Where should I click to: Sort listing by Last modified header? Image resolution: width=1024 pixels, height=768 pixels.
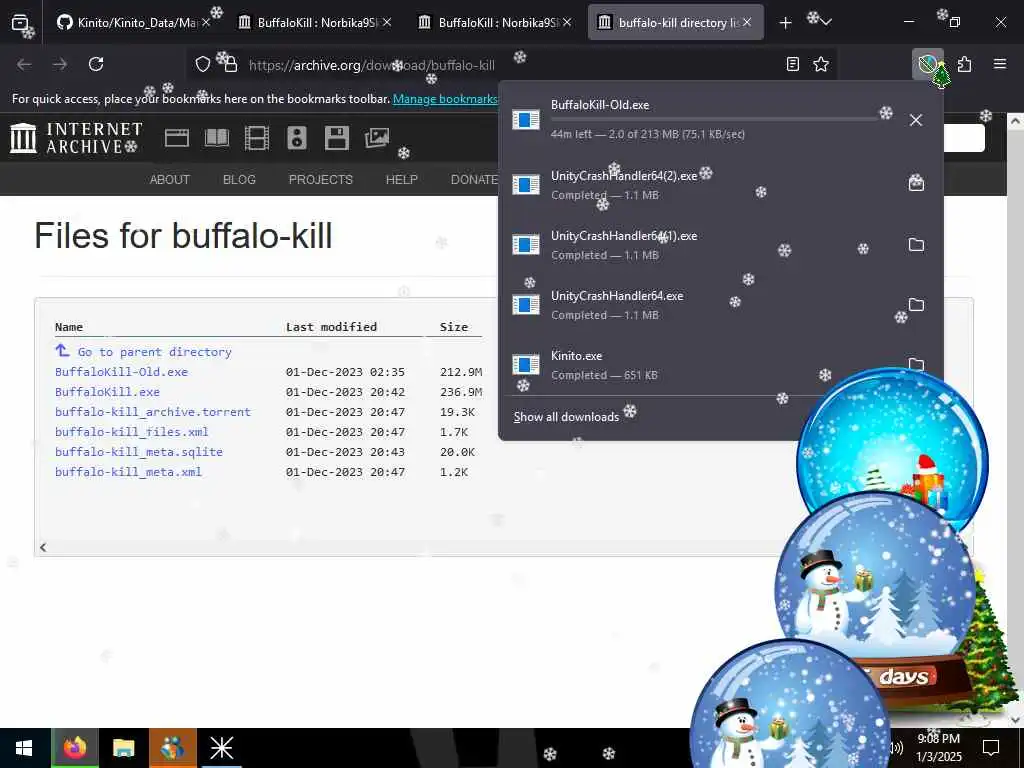point(331,327)
